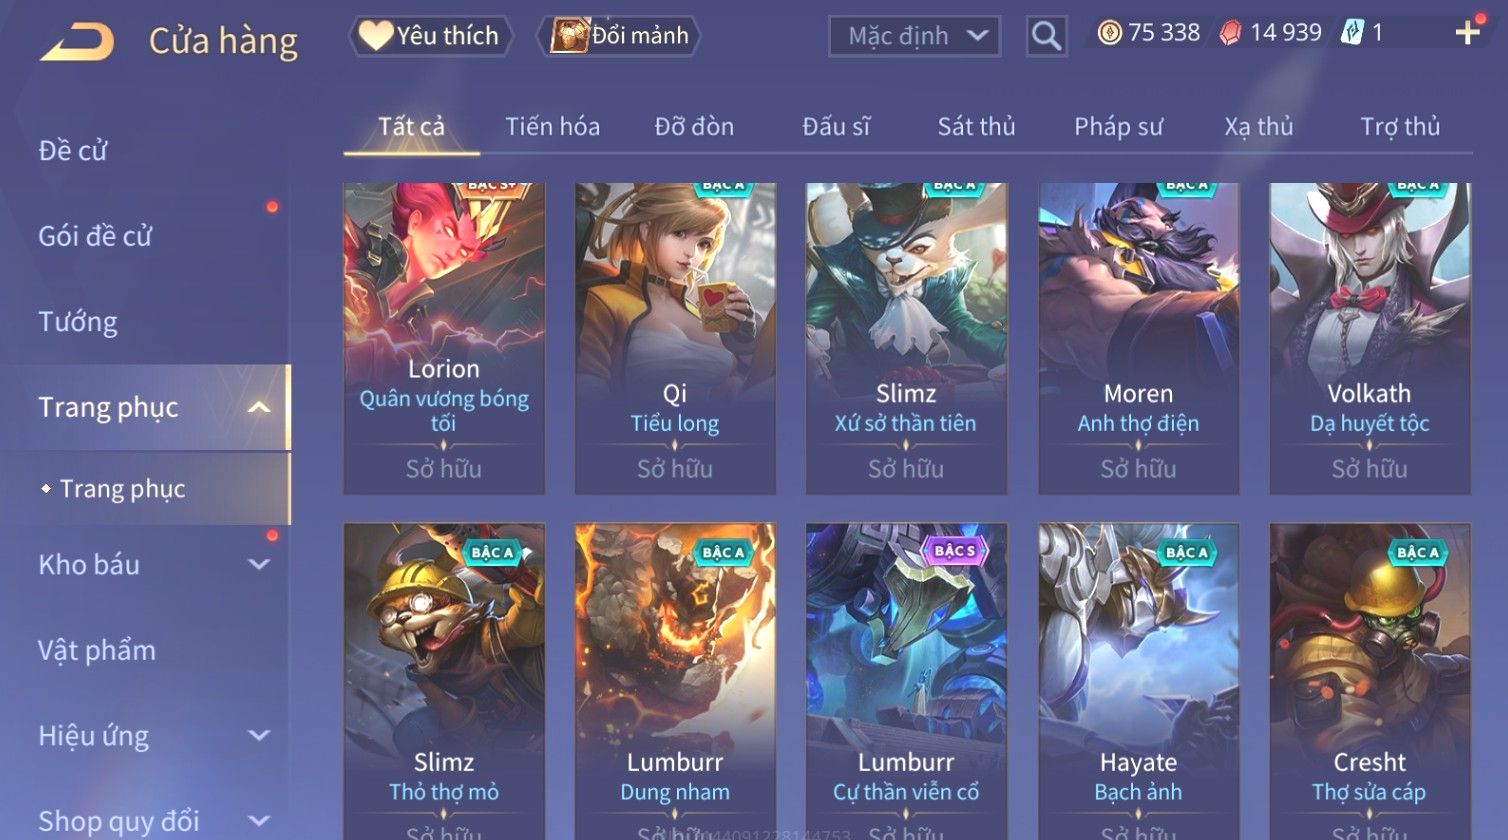Expand the Kho báu sidebar section
This screenshot has height=840, width=1508.
[x=258, y=564]
